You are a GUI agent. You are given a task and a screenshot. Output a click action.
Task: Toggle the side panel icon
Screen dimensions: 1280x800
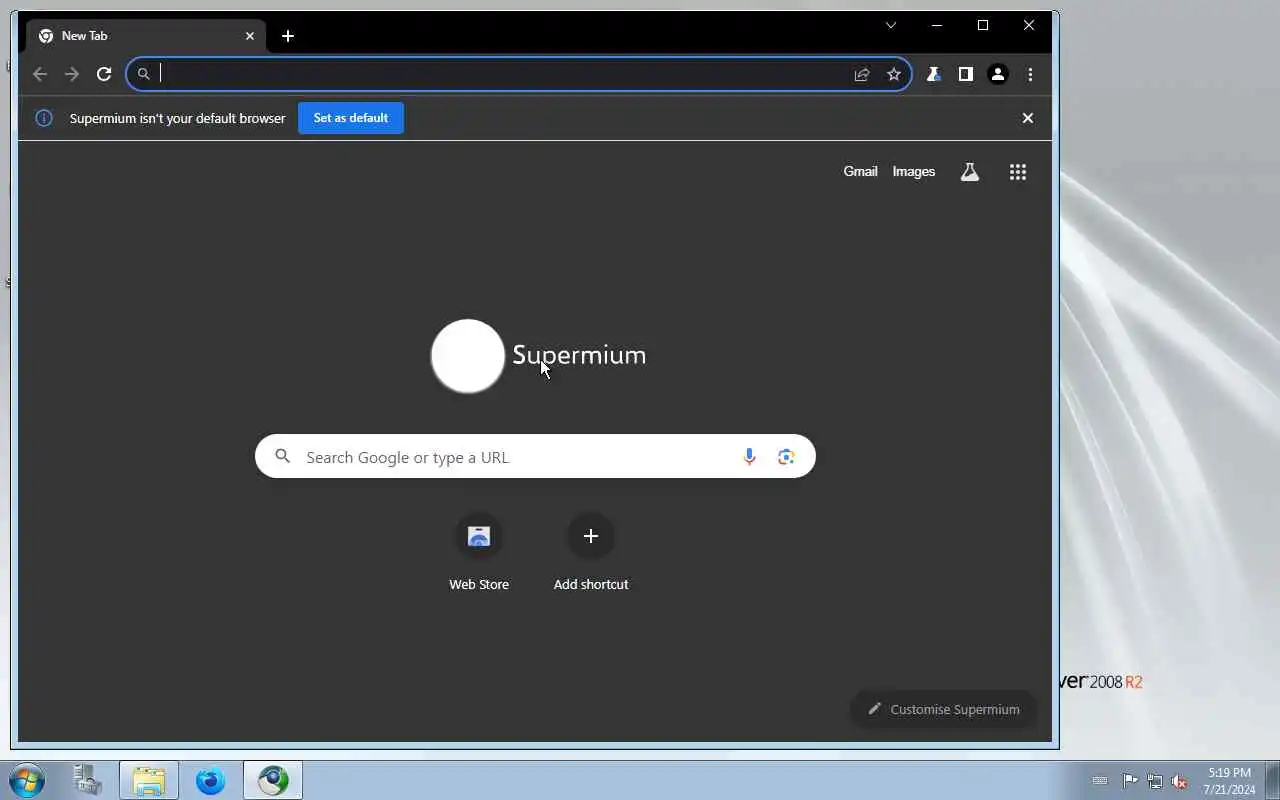(x=965, y=74)
